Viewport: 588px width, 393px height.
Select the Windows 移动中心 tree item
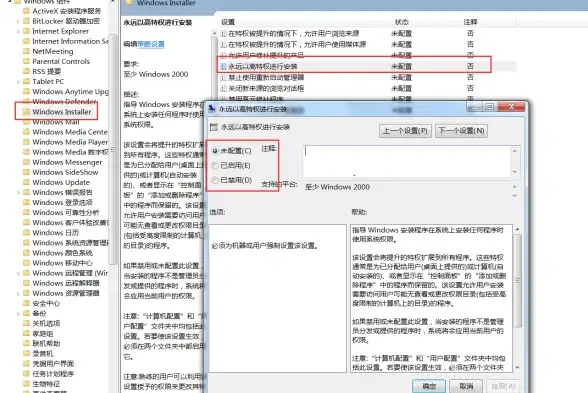point(62,263)
